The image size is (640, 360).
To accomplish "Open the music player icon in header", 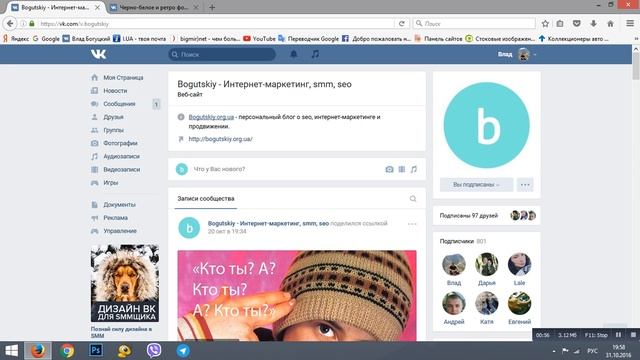I will click(x=315, y=54).
